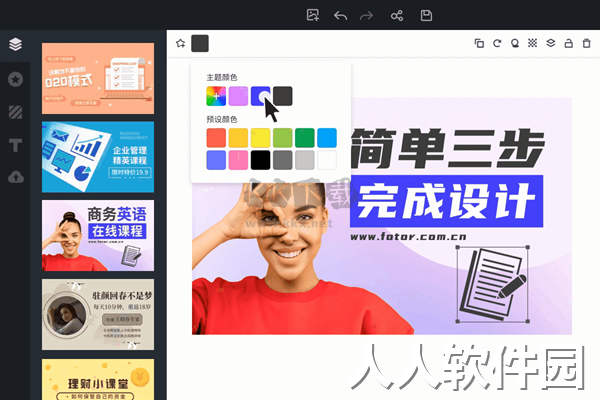Select the Text tool in sidebar
This screenshot has height=400, width=600.
[15, 145]
